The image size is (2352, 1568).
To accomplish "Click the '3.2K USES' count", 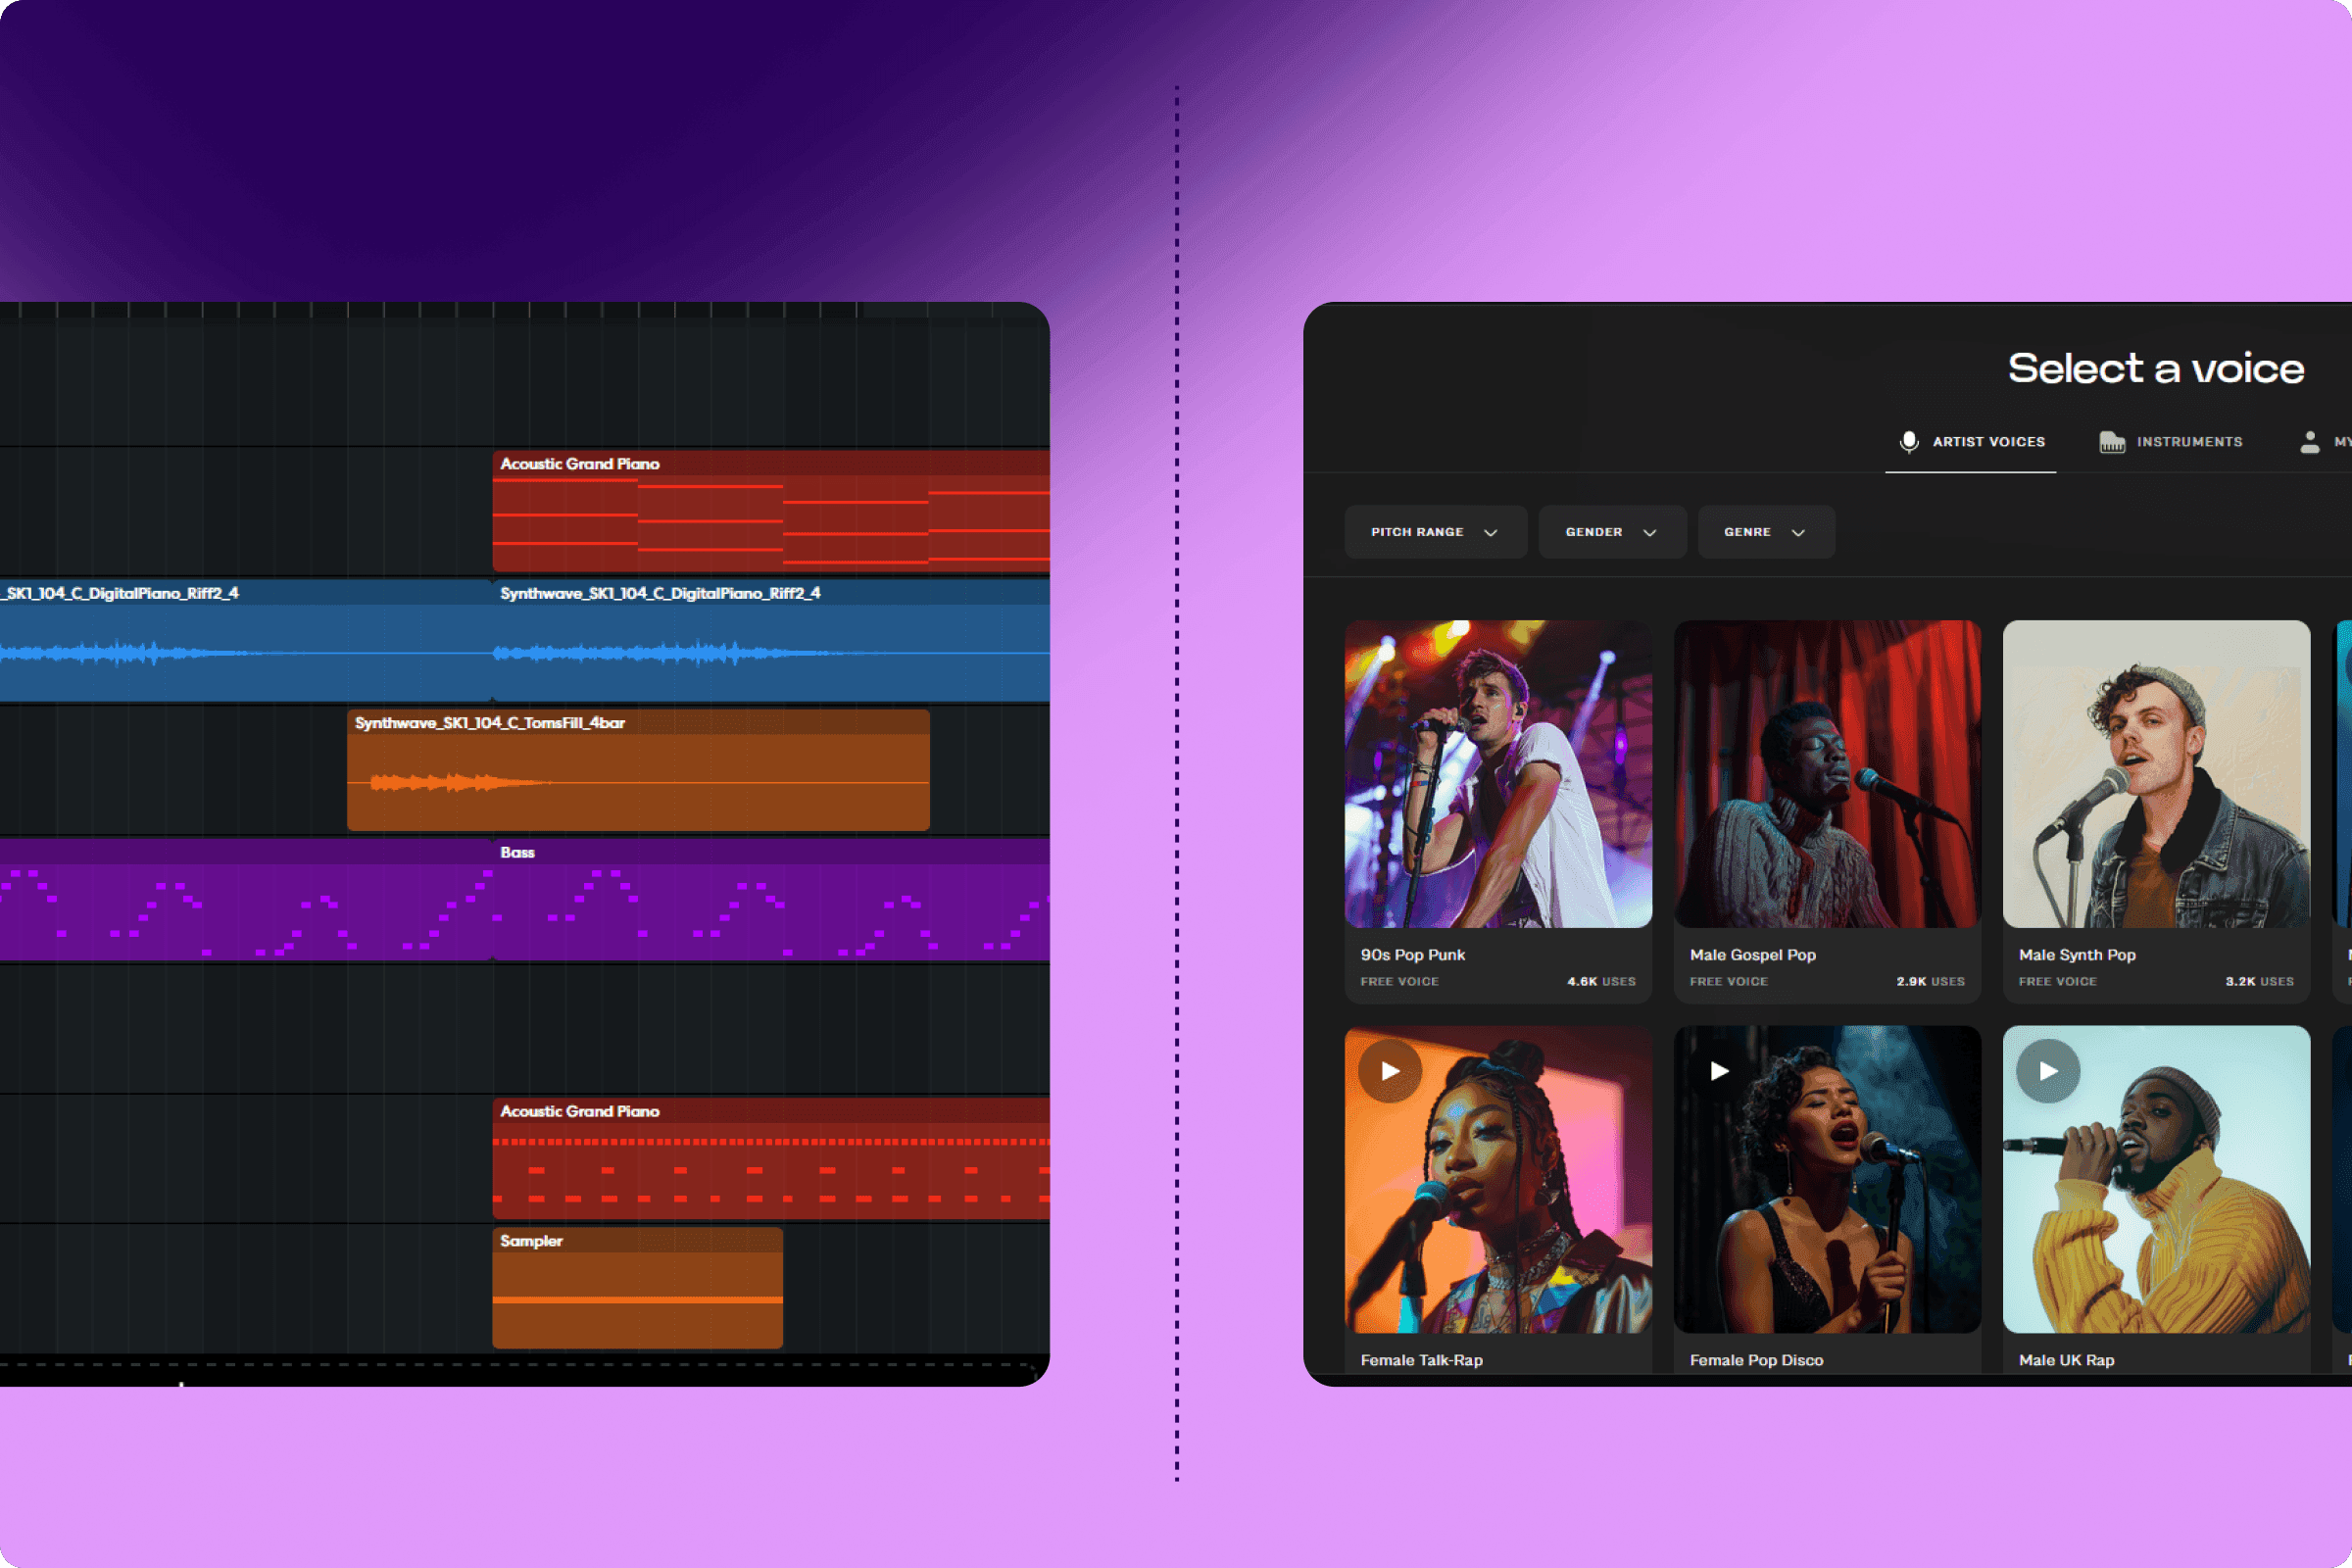I will click(2259, 982).
